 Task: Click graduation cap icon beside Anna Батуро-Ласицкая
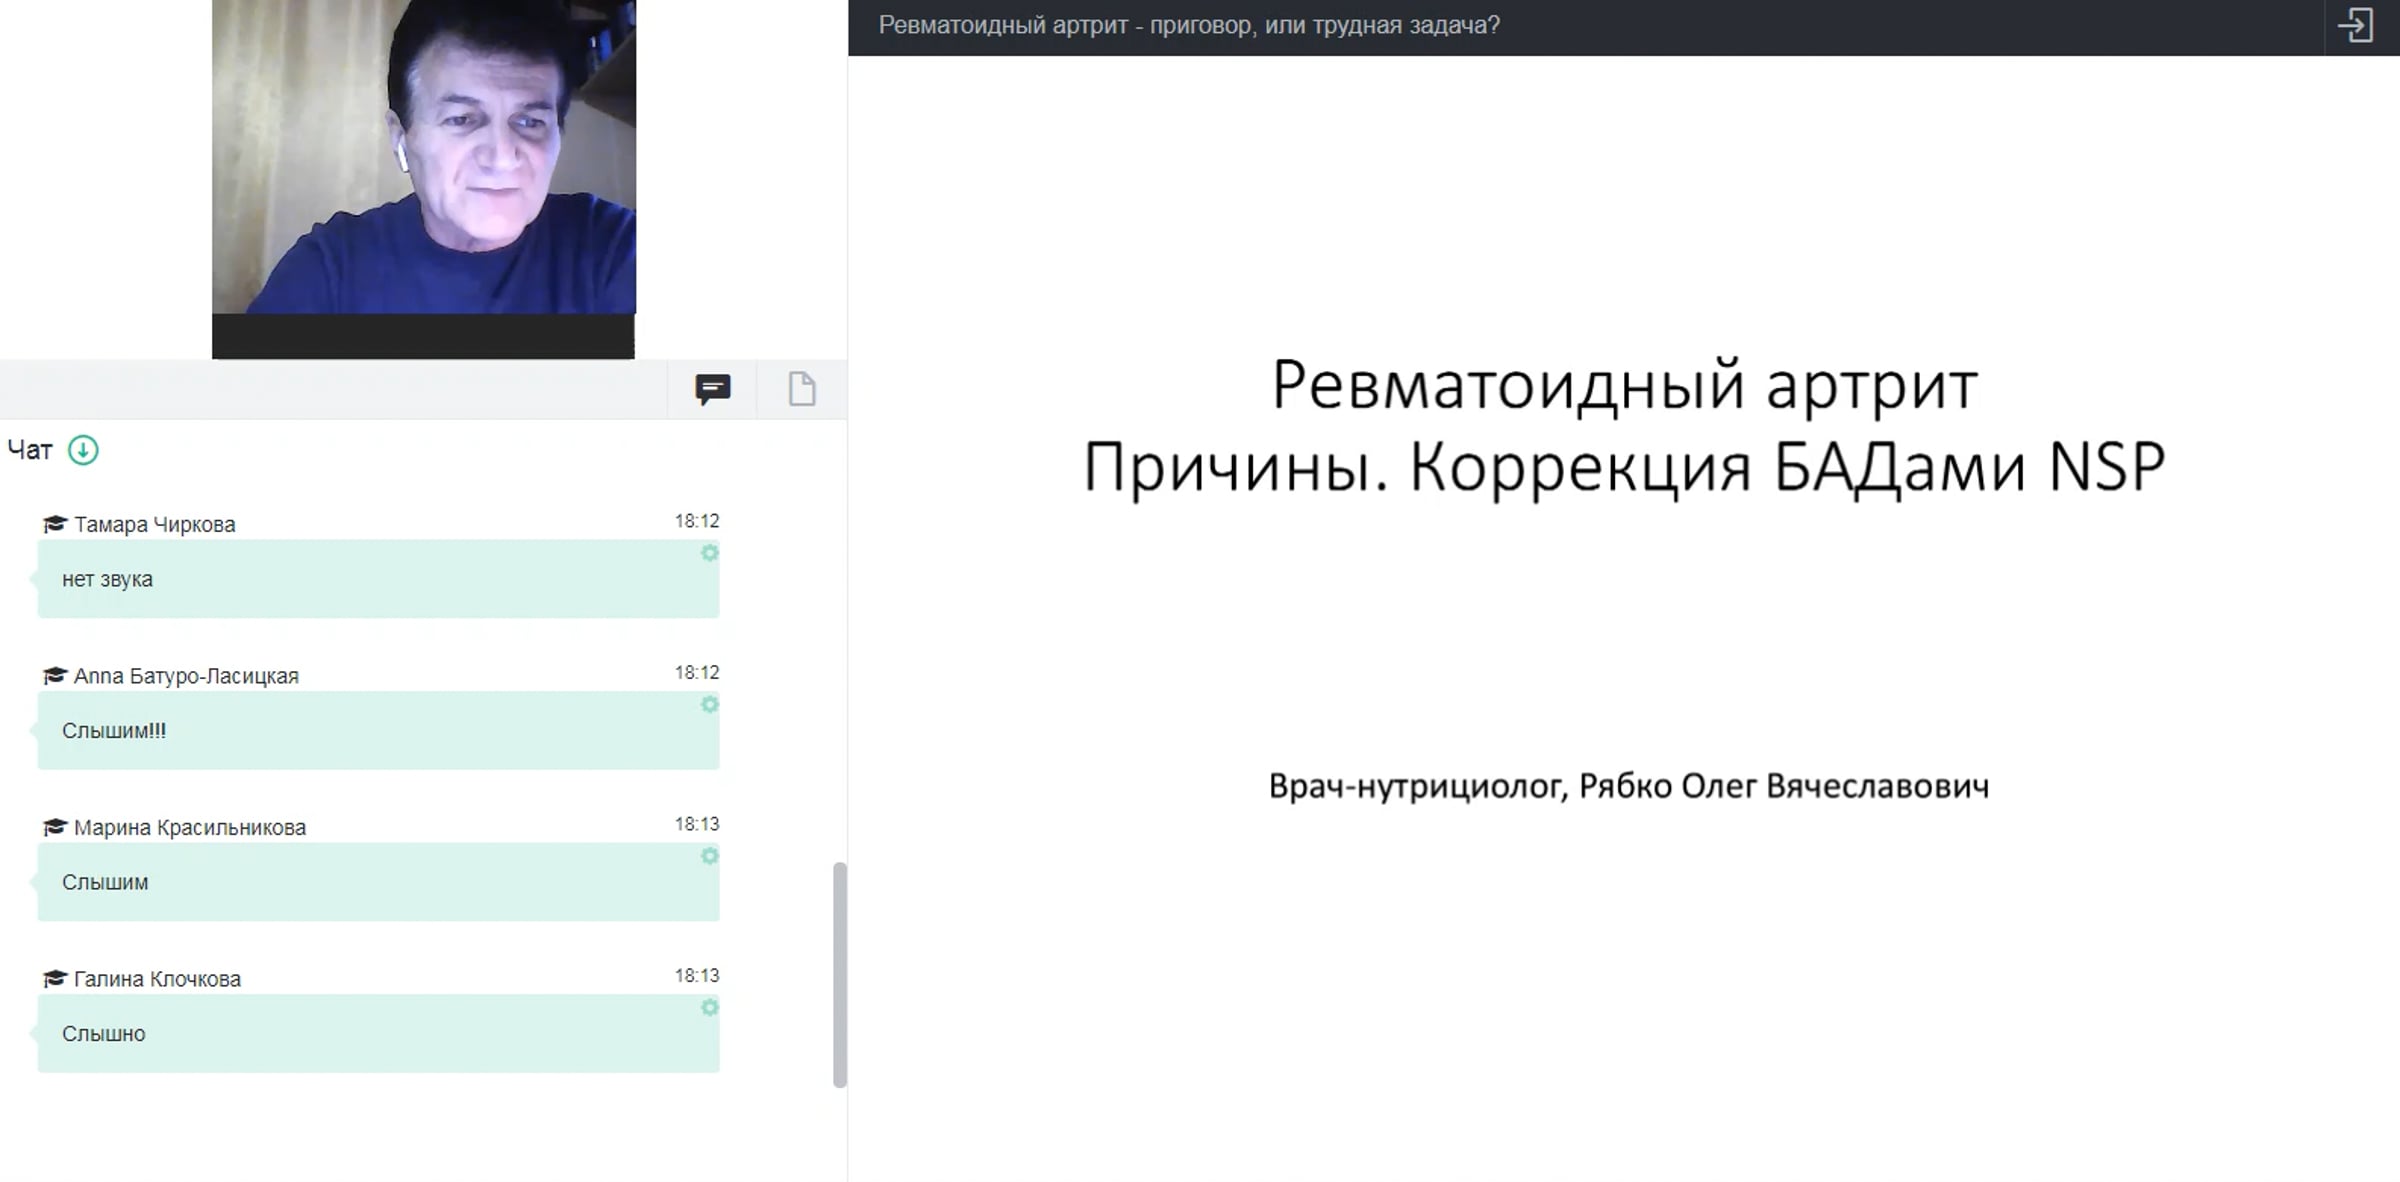[55, 676]
